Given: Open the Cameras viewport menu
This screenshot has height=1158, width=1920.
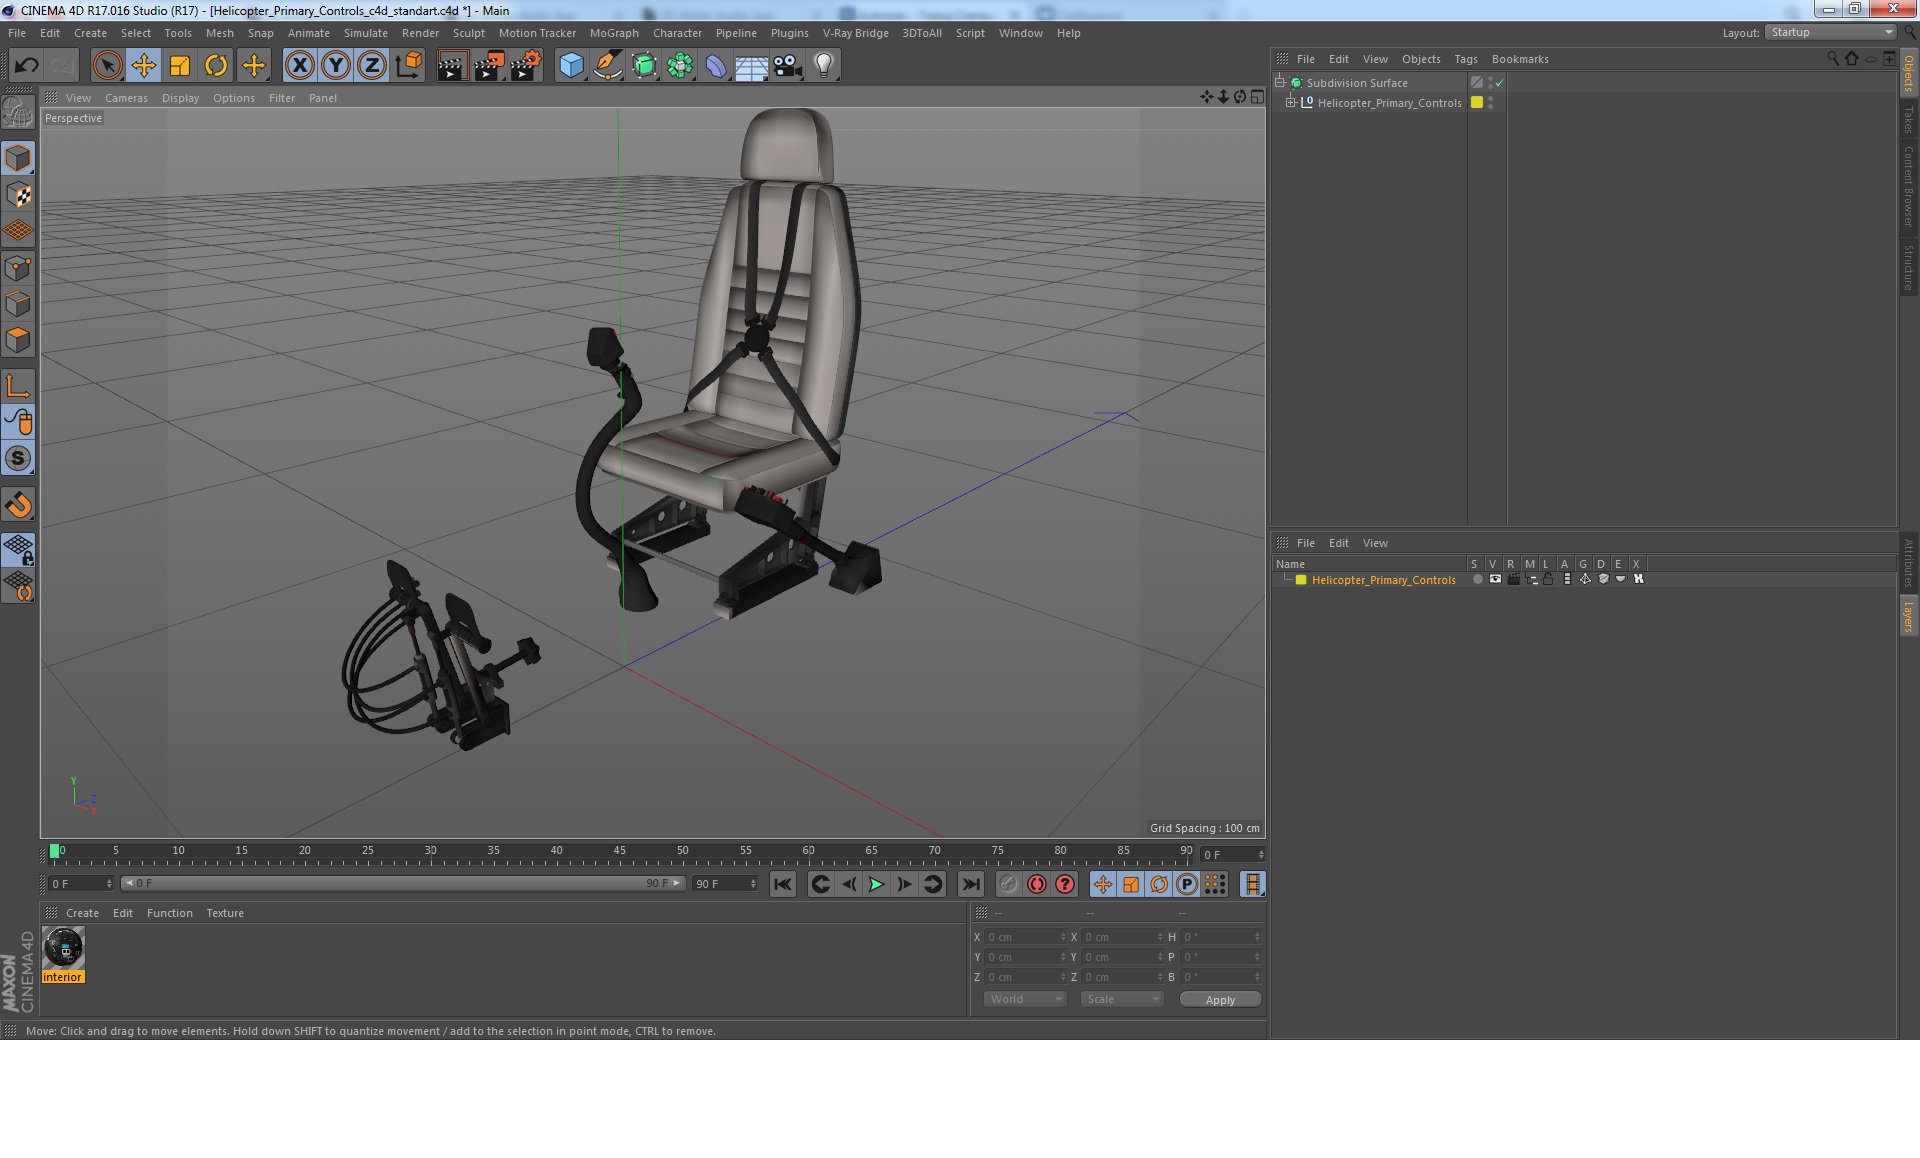Looking at the screenshot, I should [x=126, y=98].
